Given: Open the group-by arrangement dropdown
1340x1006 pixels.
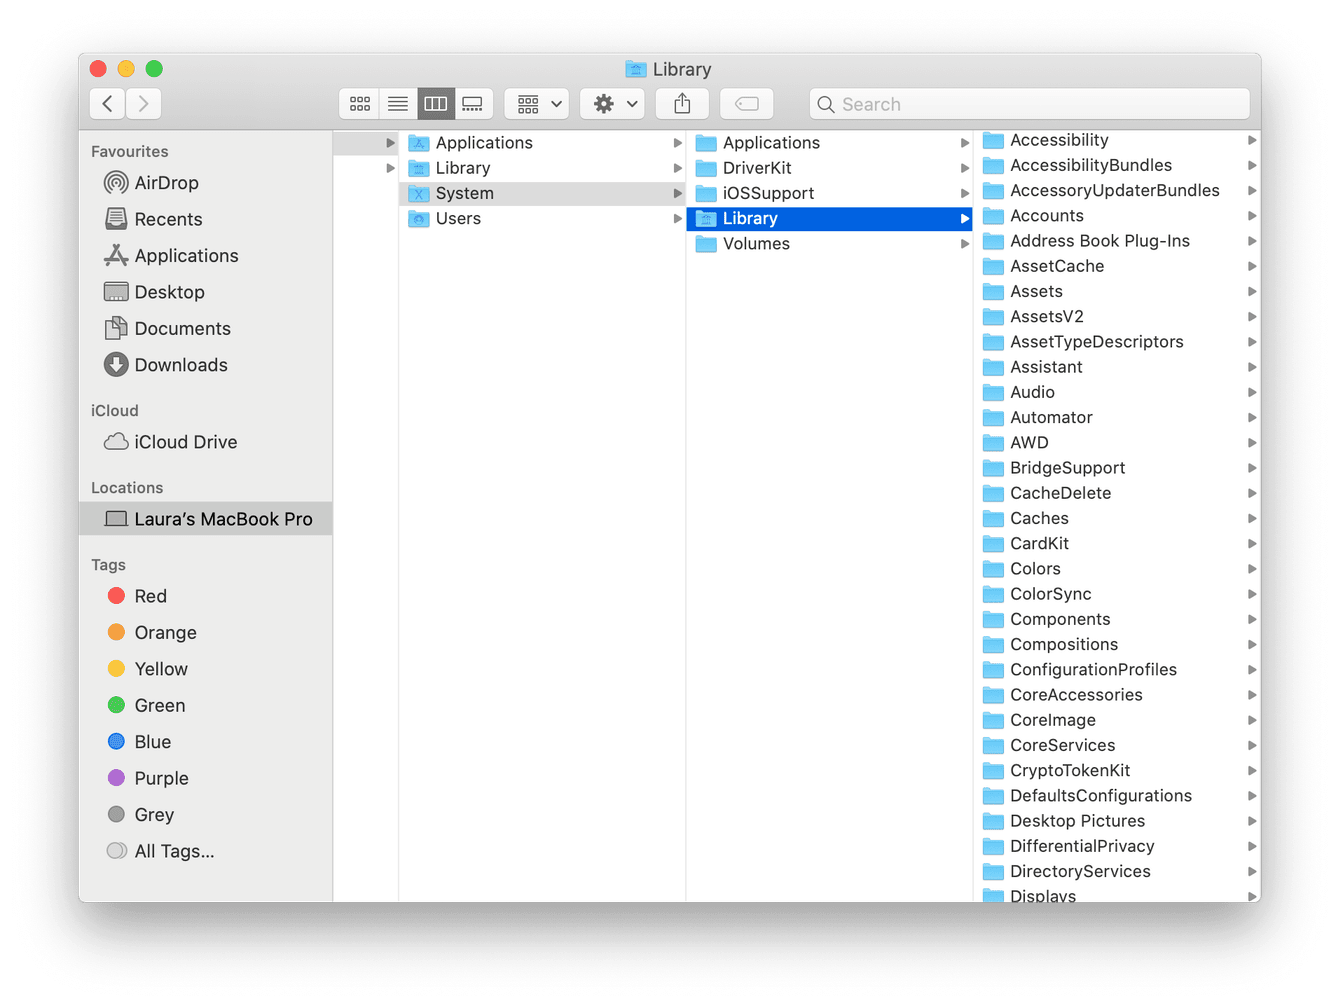Looking at the screenshot, I should 538,104.
